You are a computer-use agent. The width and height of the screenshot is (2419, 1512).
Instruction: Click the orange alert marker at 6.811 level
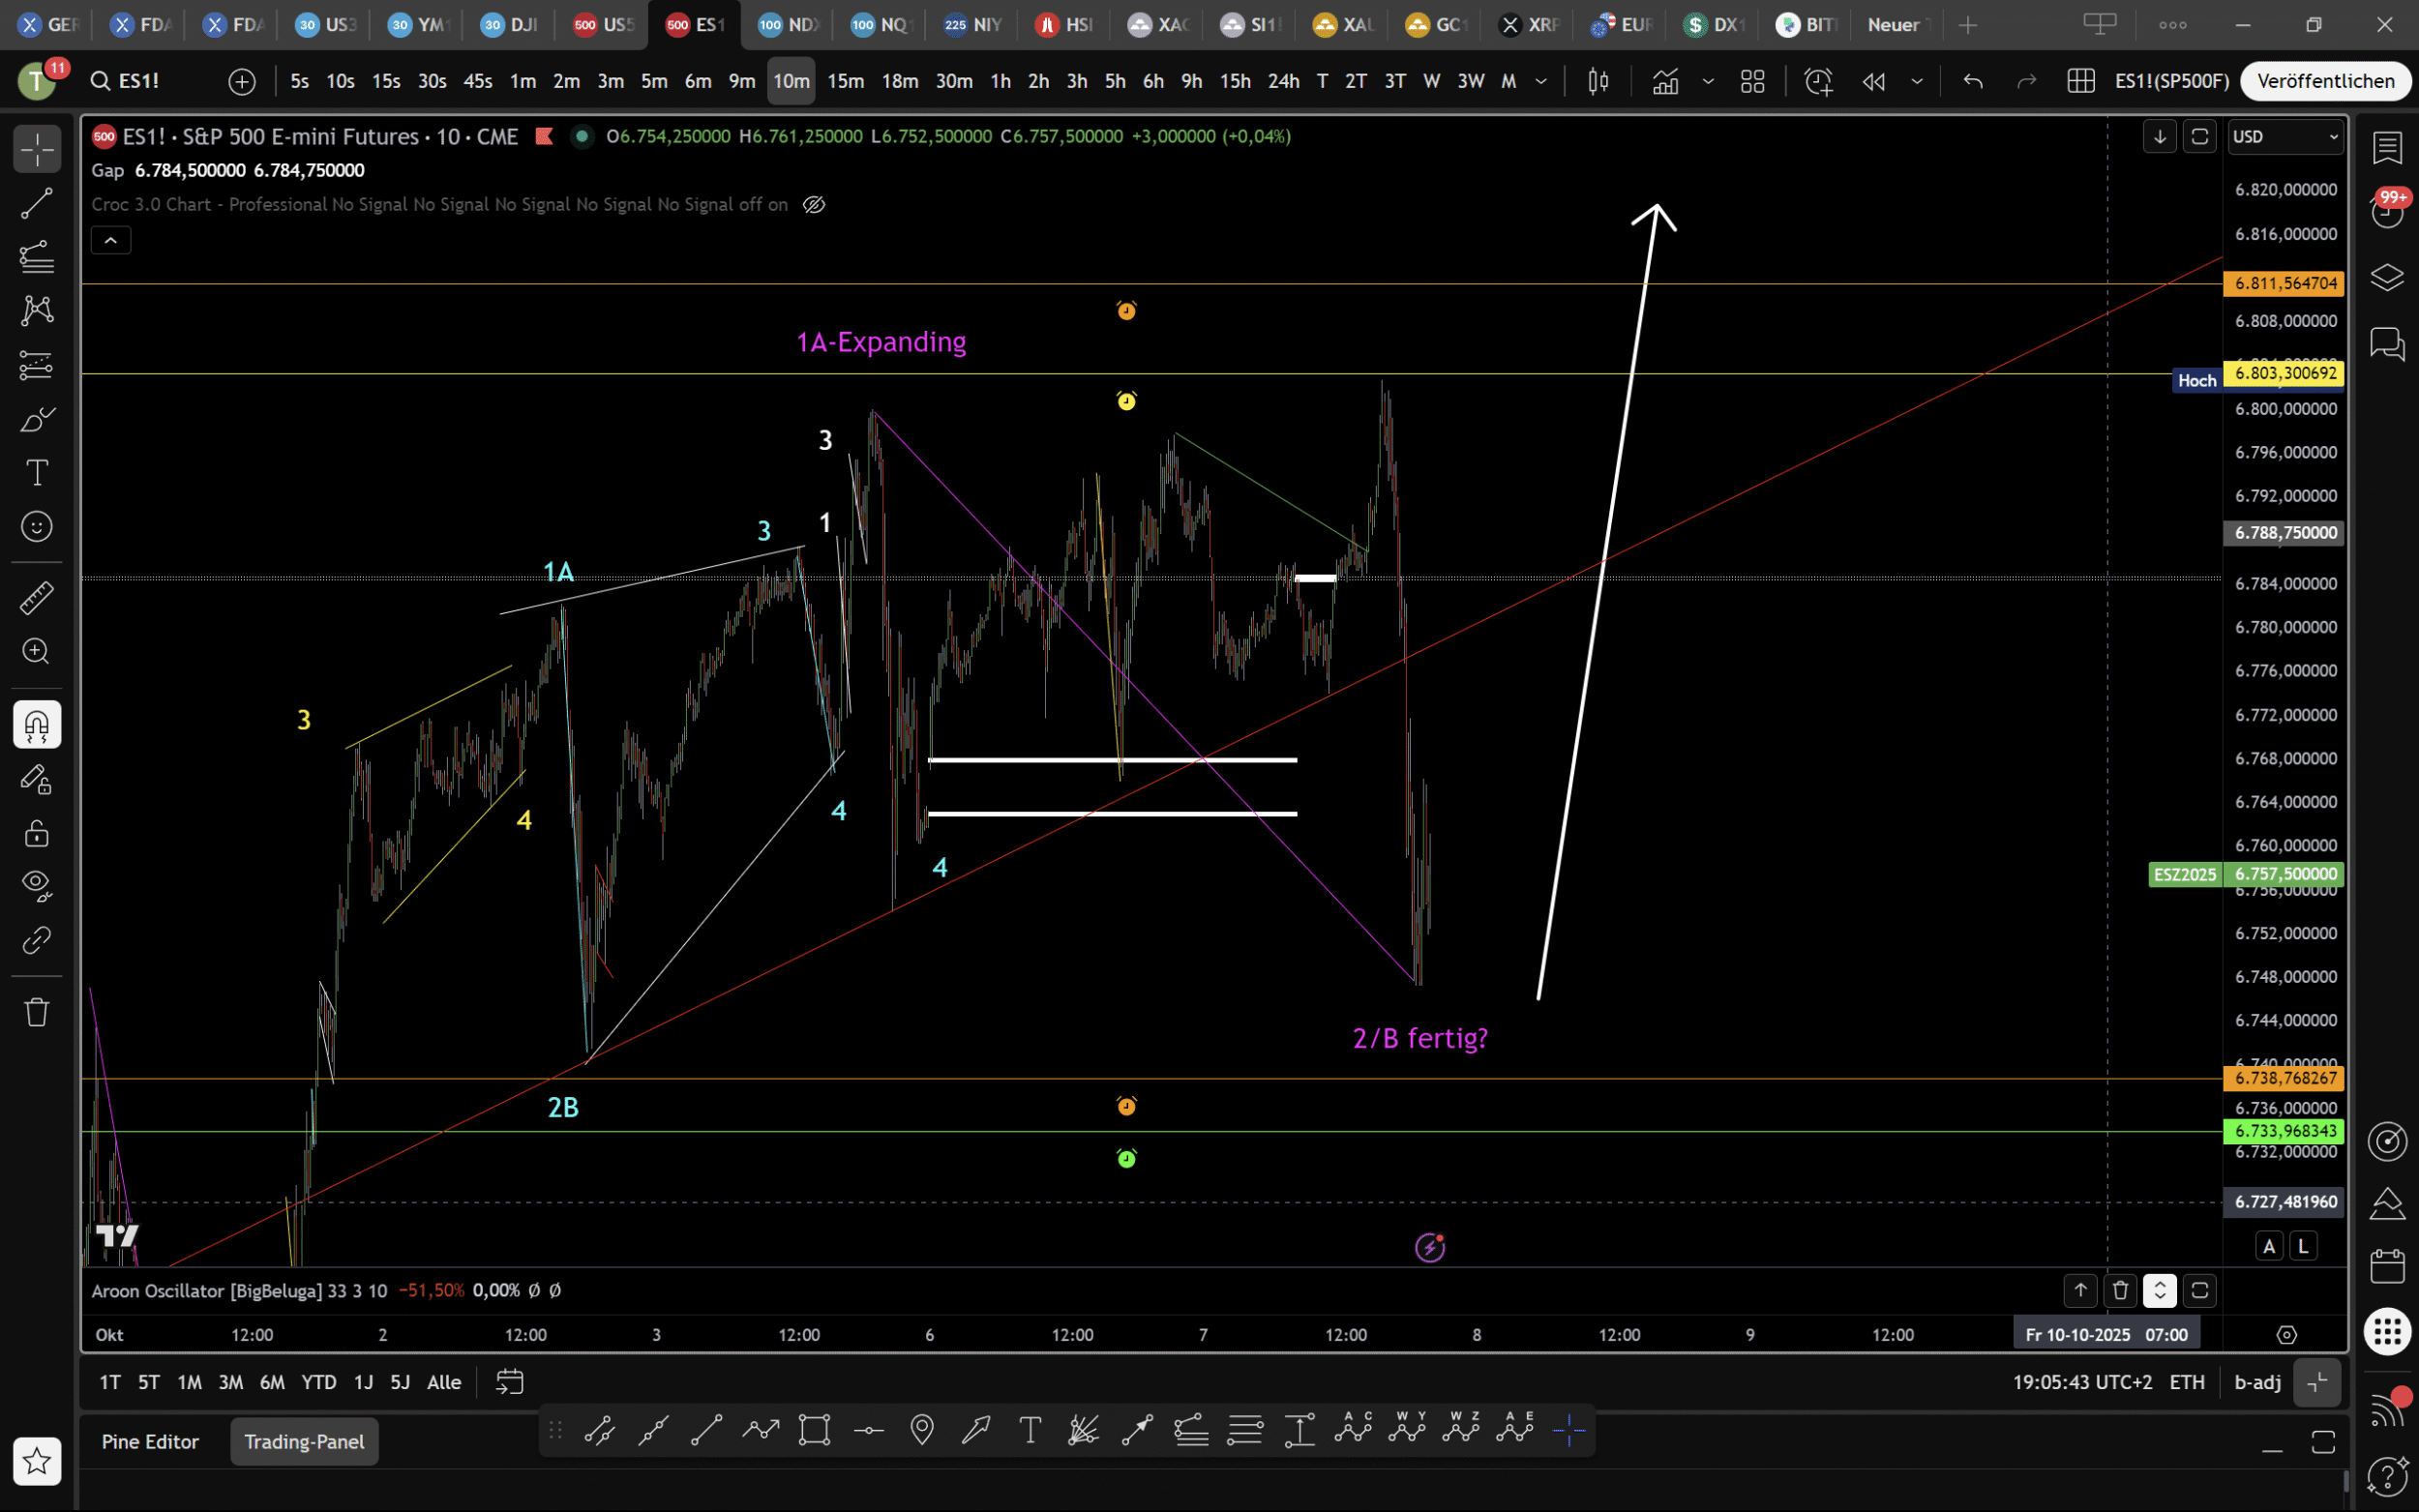point(1126,311)
